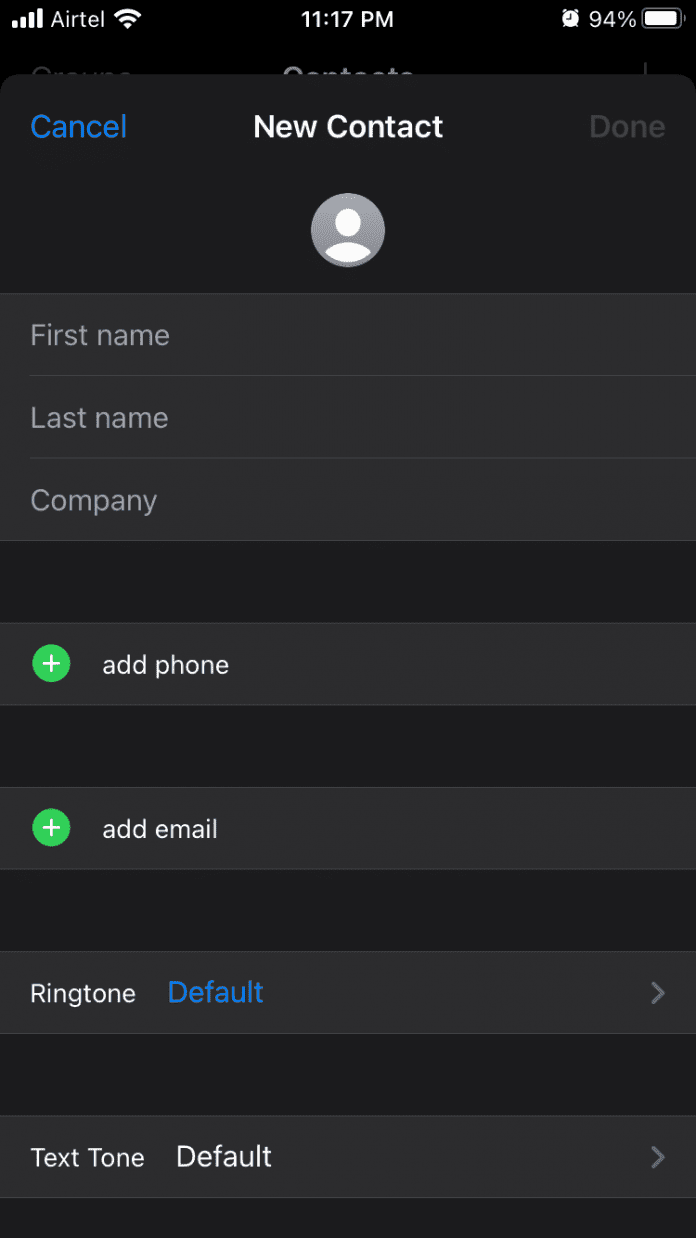
Task: Select the New Contact title
Action: [348, 126]
